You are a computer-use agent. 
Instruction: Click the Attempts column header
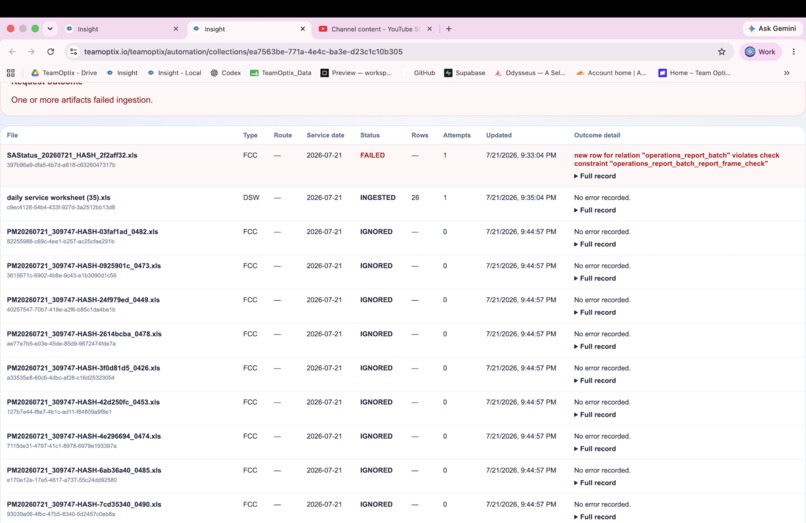(456, 135)
